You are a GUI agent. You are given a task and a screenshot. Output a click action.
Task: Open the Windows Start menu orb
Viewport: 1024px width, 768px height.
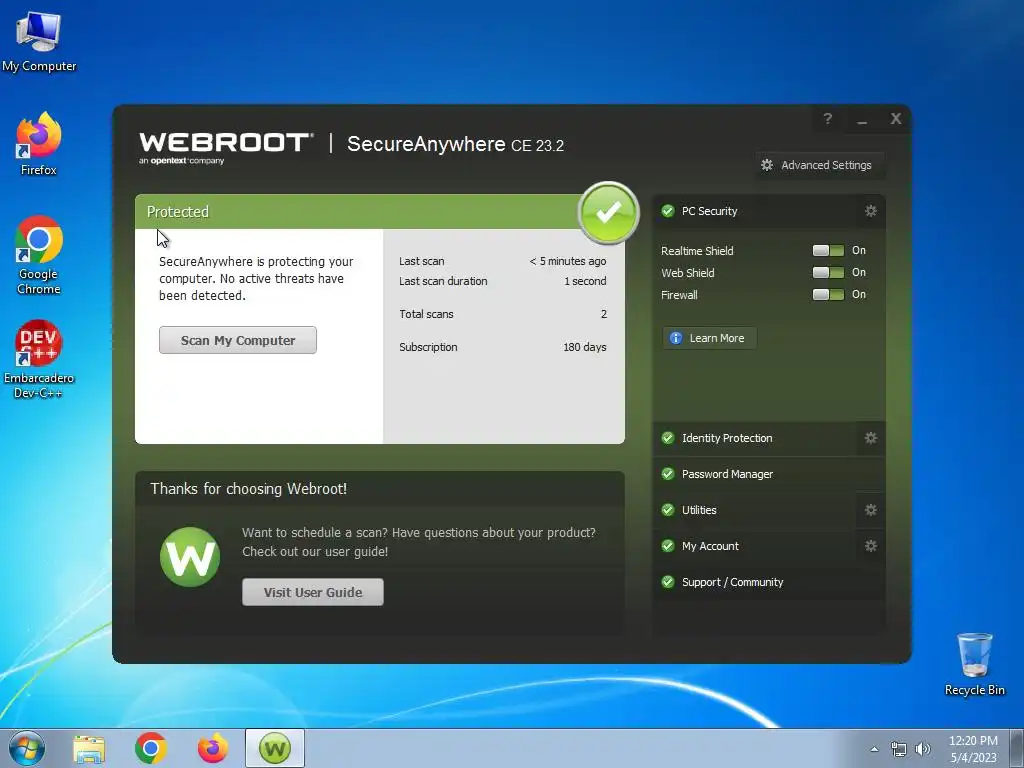(27, 748)
